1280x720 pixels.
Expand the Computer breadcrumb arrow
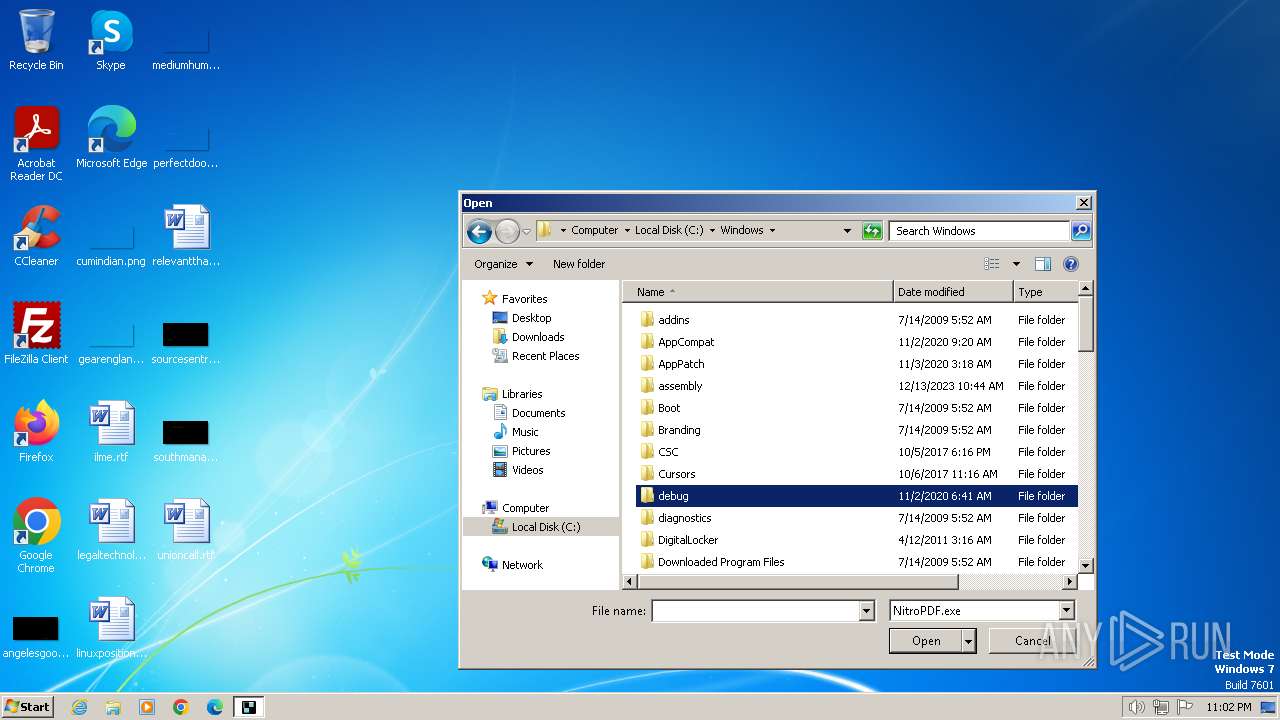[x=627, y=230]
